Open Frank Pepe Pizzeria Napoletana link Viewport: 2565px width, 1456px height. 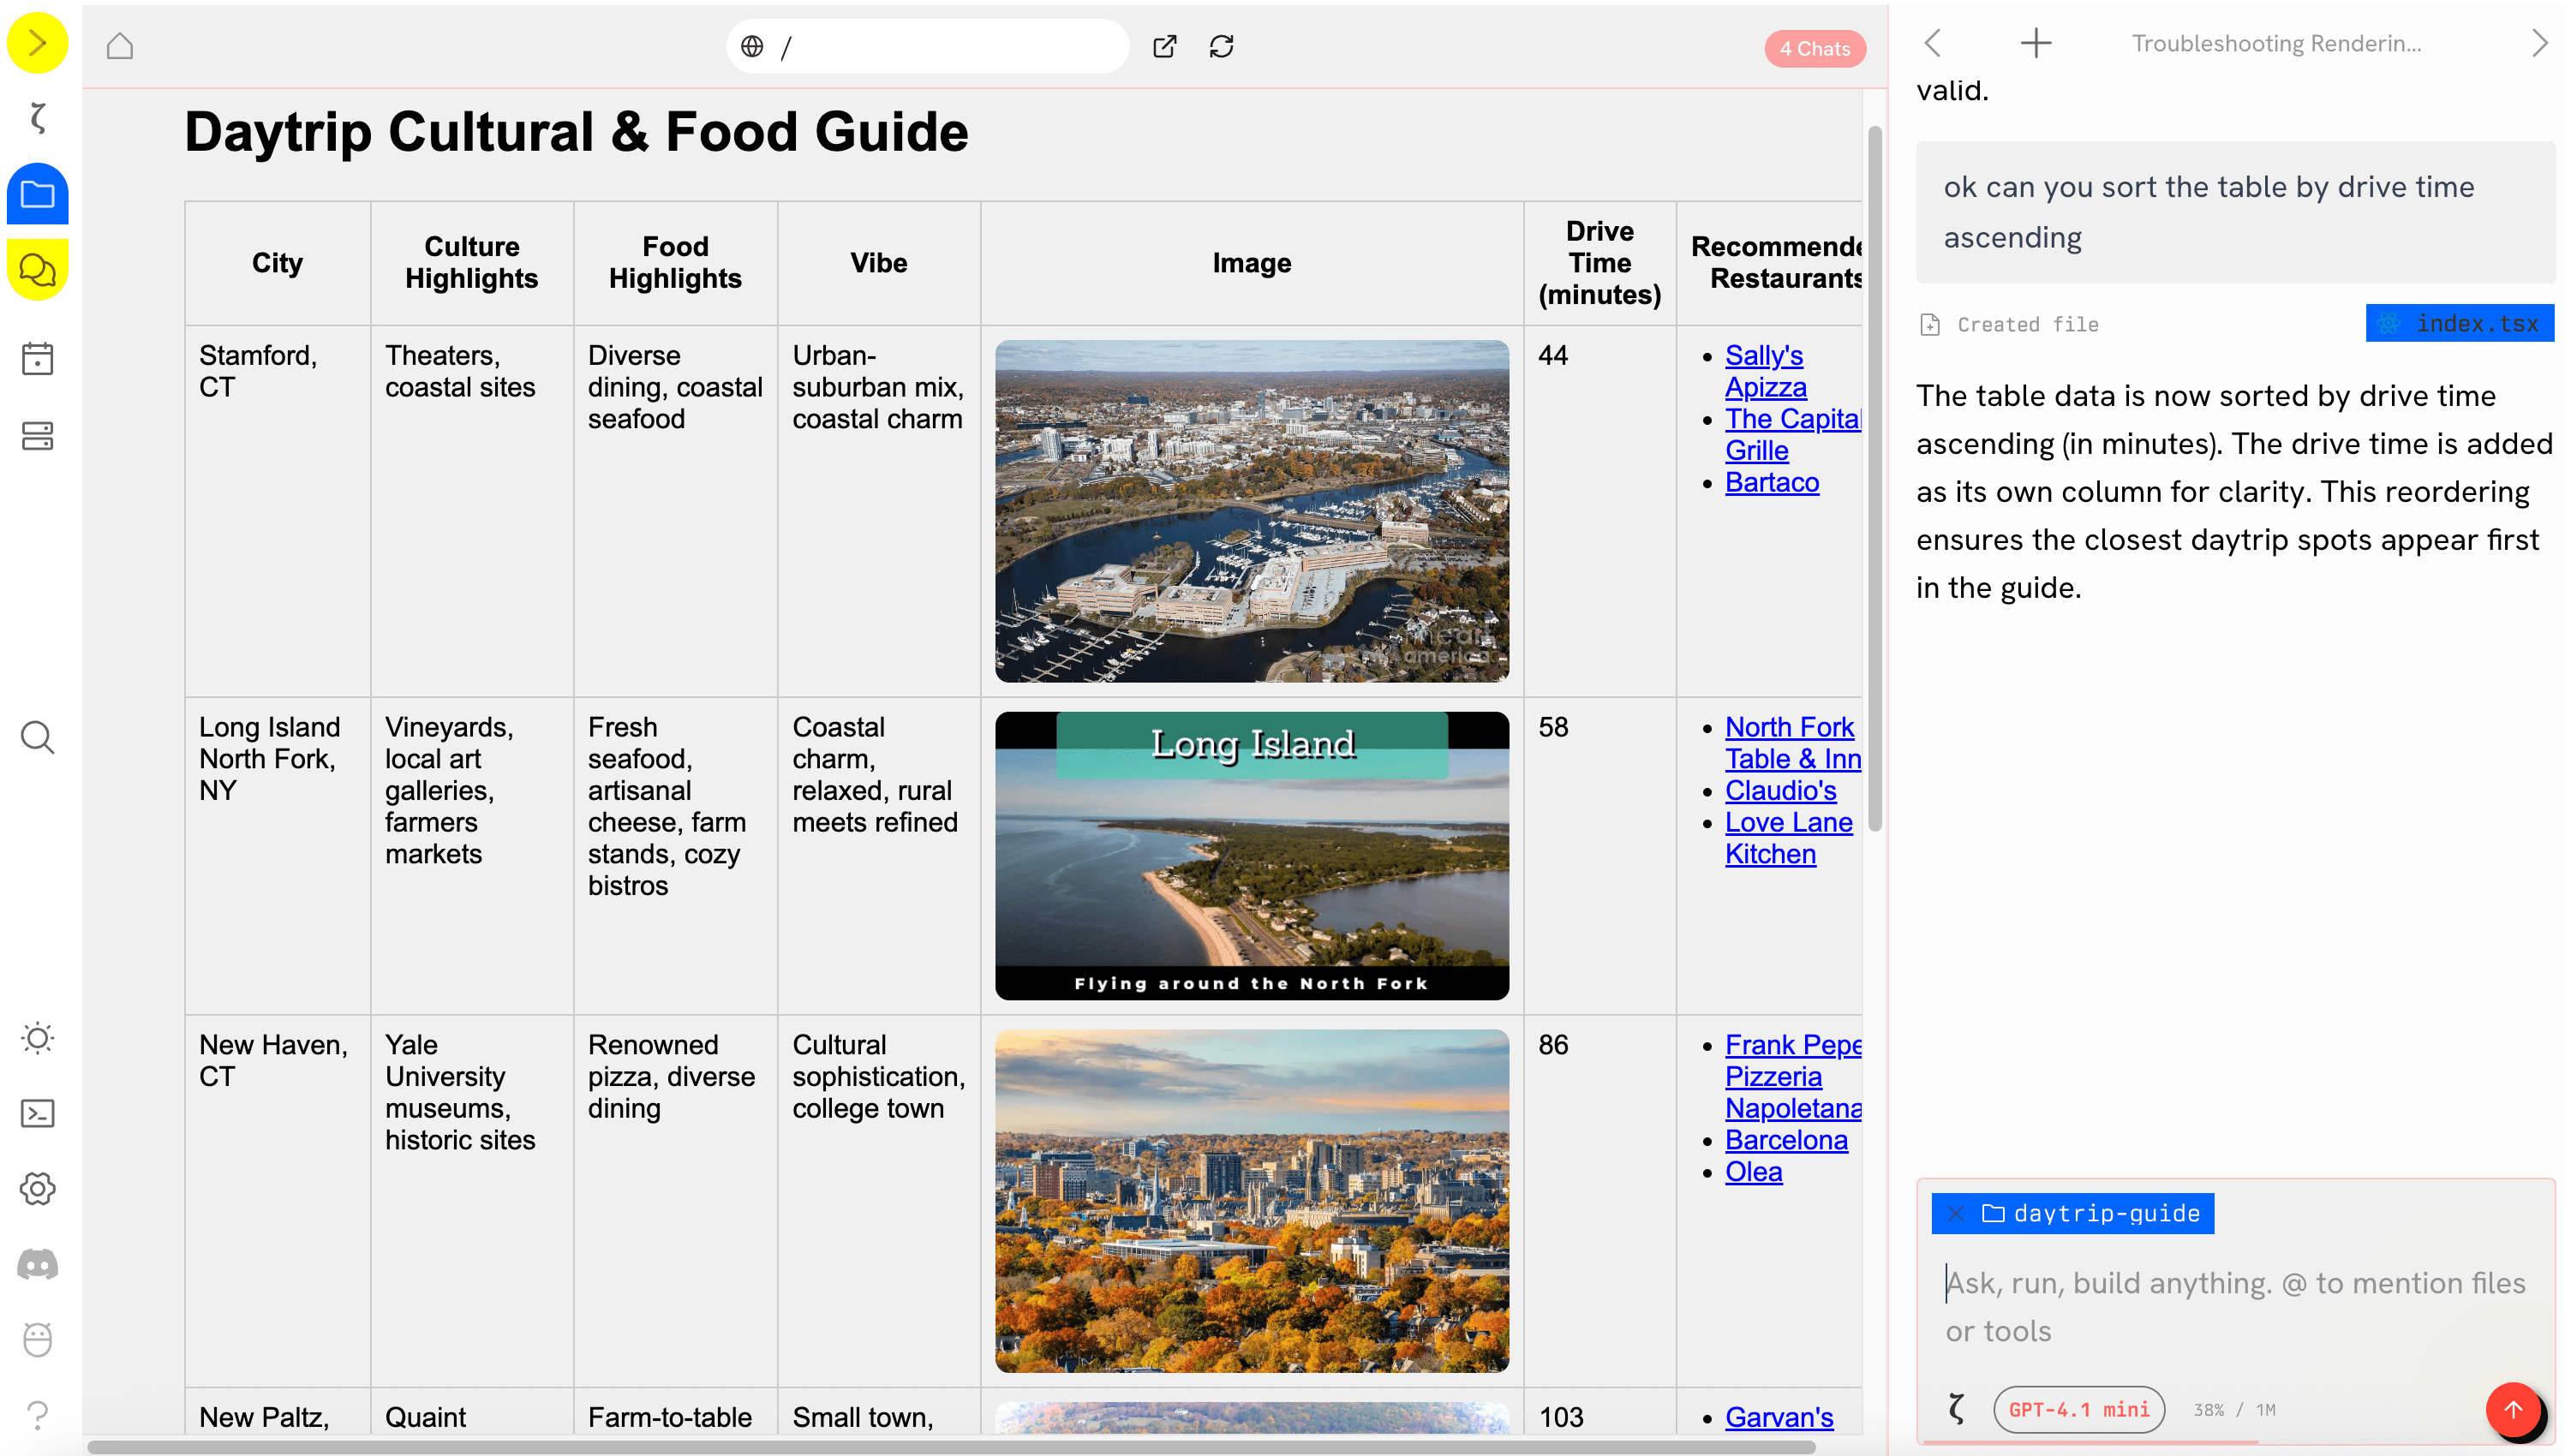[1792, 1076]
